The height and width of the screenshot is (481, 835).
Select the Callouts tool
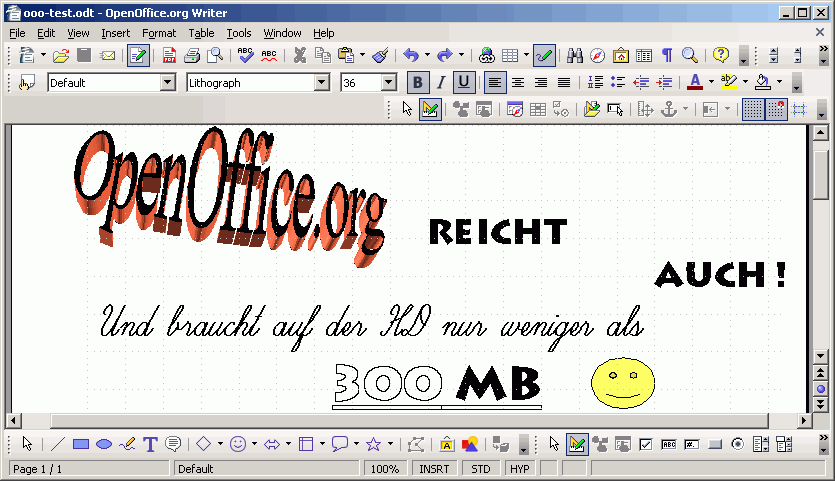point(173,444)
